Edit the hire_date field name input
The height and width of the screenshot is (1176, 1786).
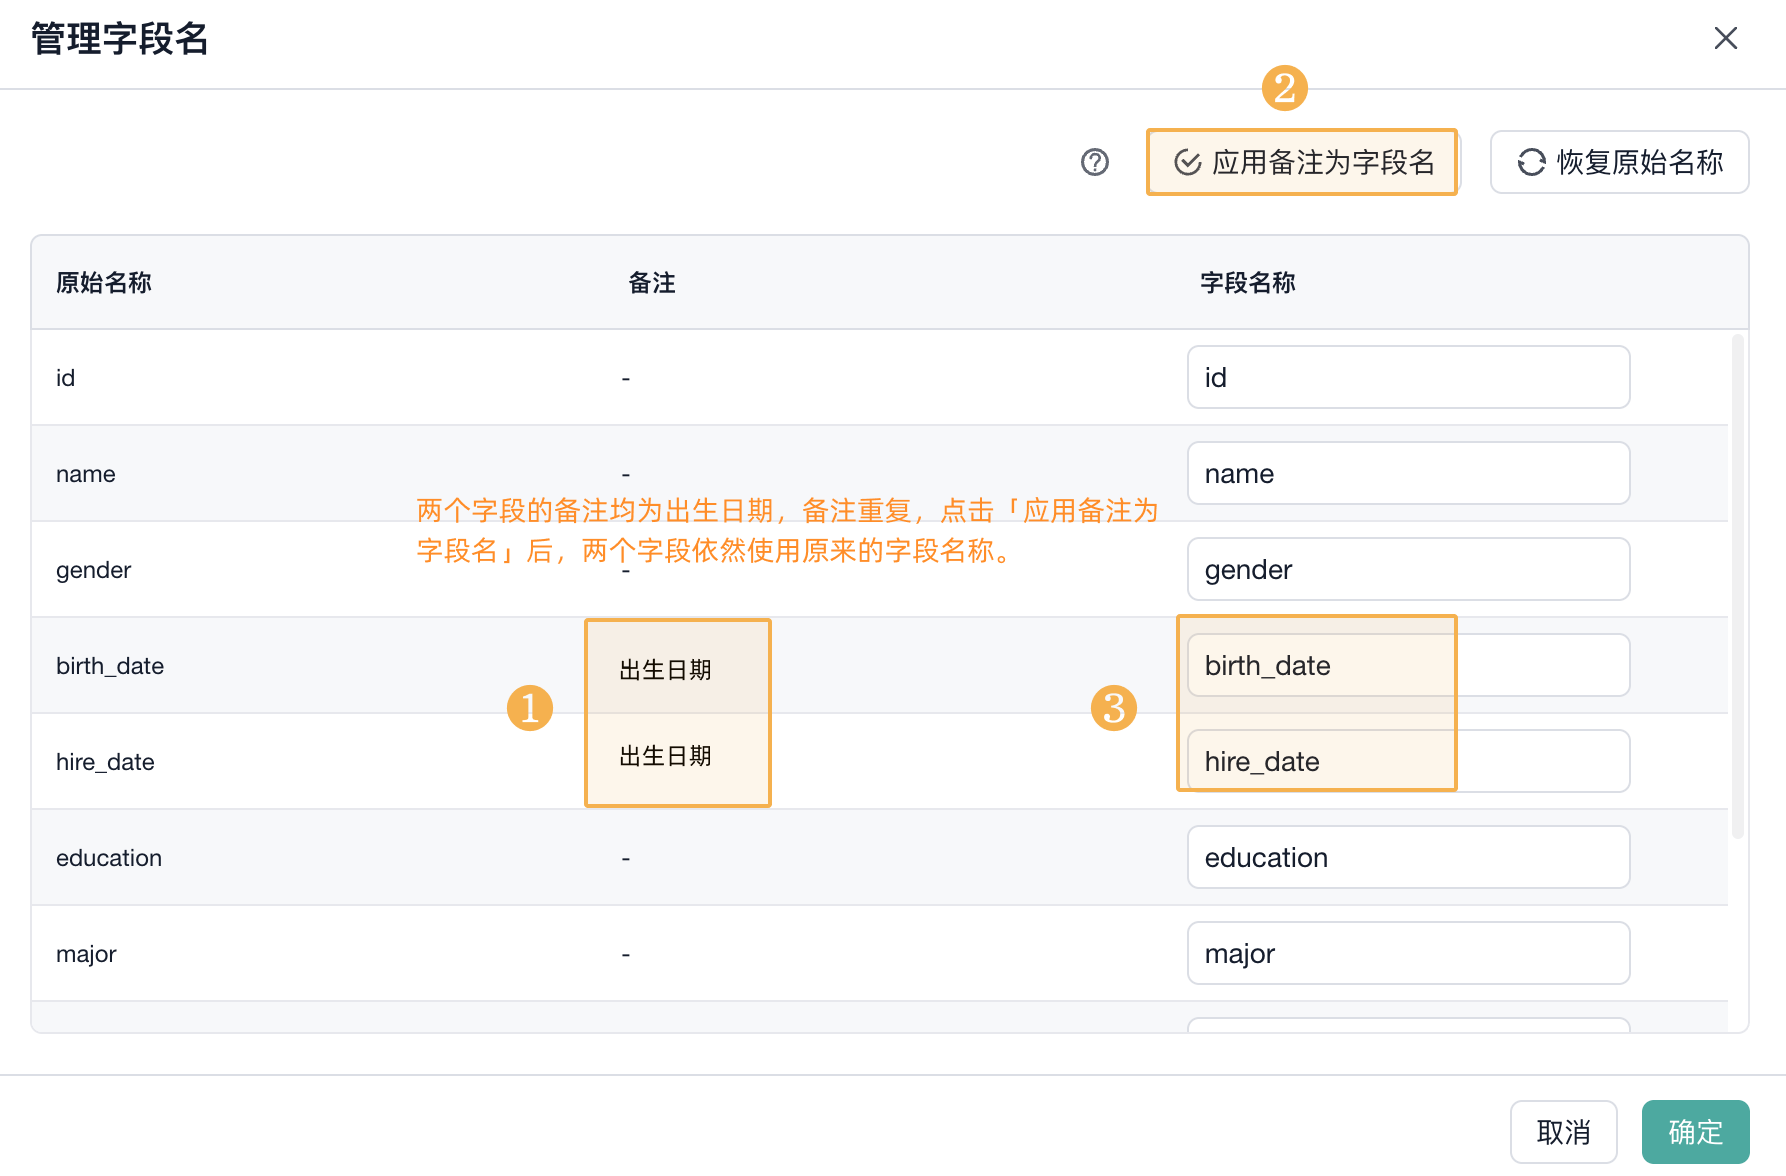(1408, 761)
